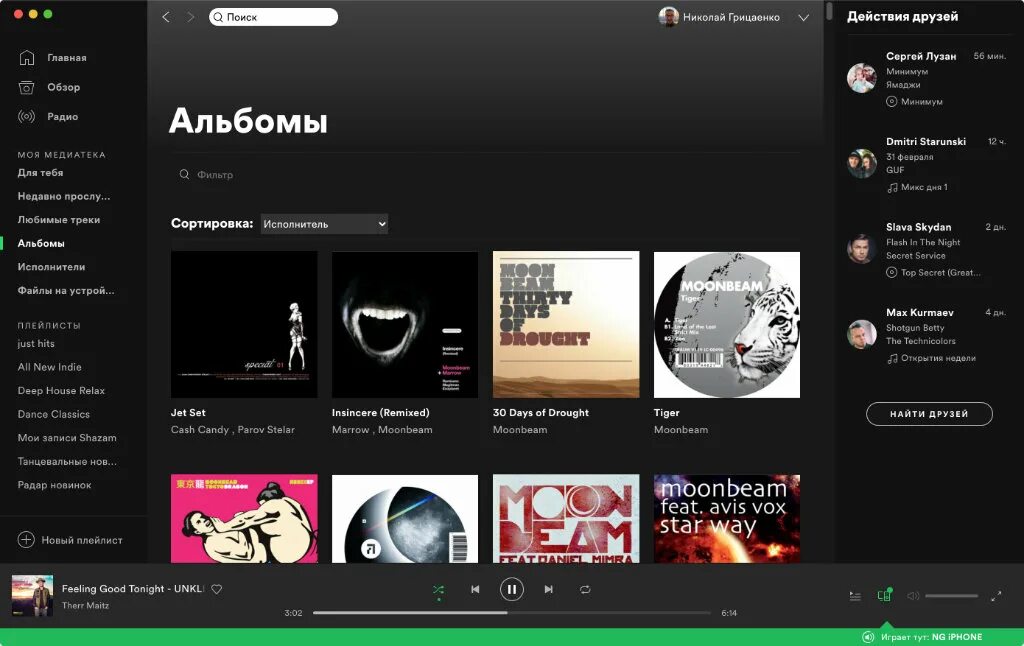Go back with the left arrow
Image resolution: width=1024 pixels, height=646 pixels.
166,17
